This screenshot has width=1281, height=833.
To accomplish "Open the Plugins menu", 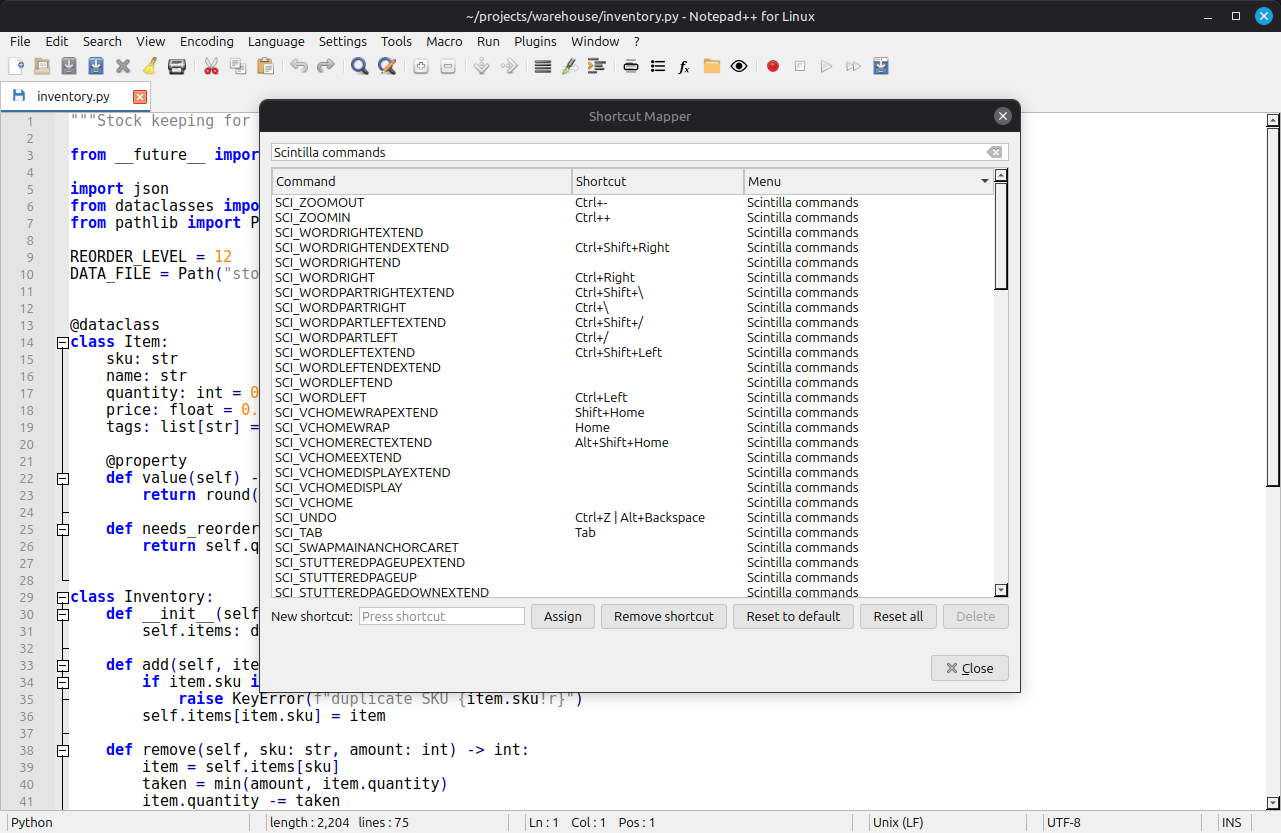I will (x=536, y=41).
